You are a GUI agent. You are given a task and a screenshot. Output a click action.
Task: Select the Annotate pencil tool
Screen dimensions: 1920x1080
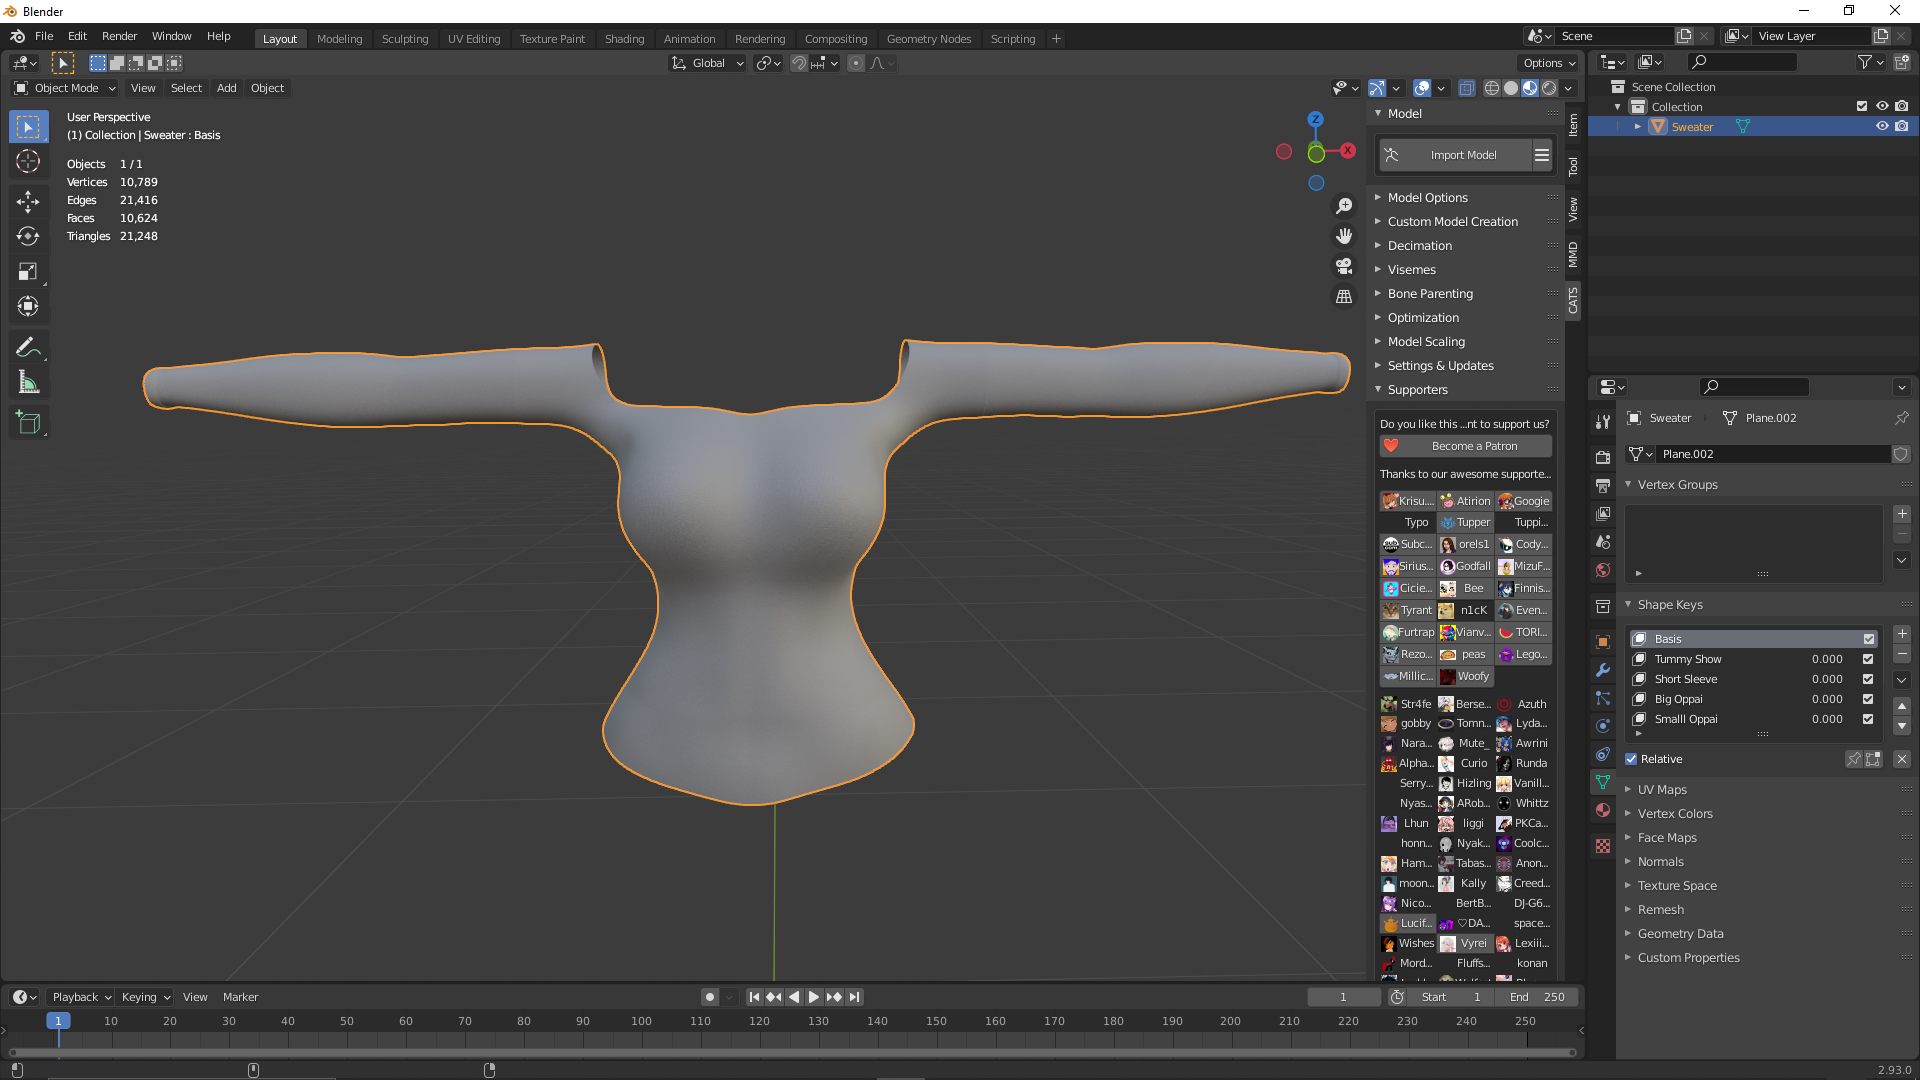point(28,348)
